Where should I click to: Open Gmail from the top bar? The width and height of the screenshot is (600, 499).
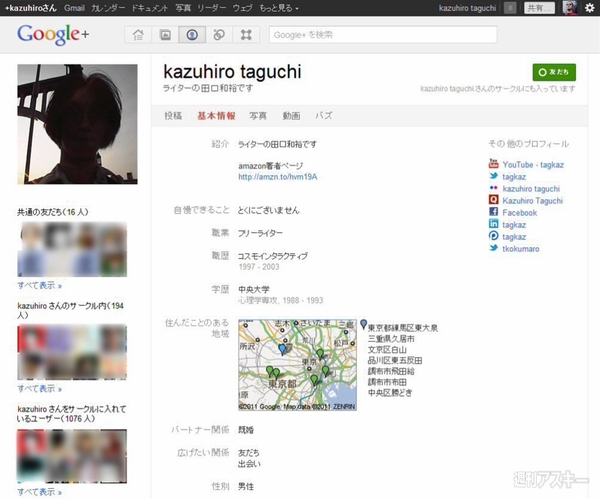(x=74, y=8)
